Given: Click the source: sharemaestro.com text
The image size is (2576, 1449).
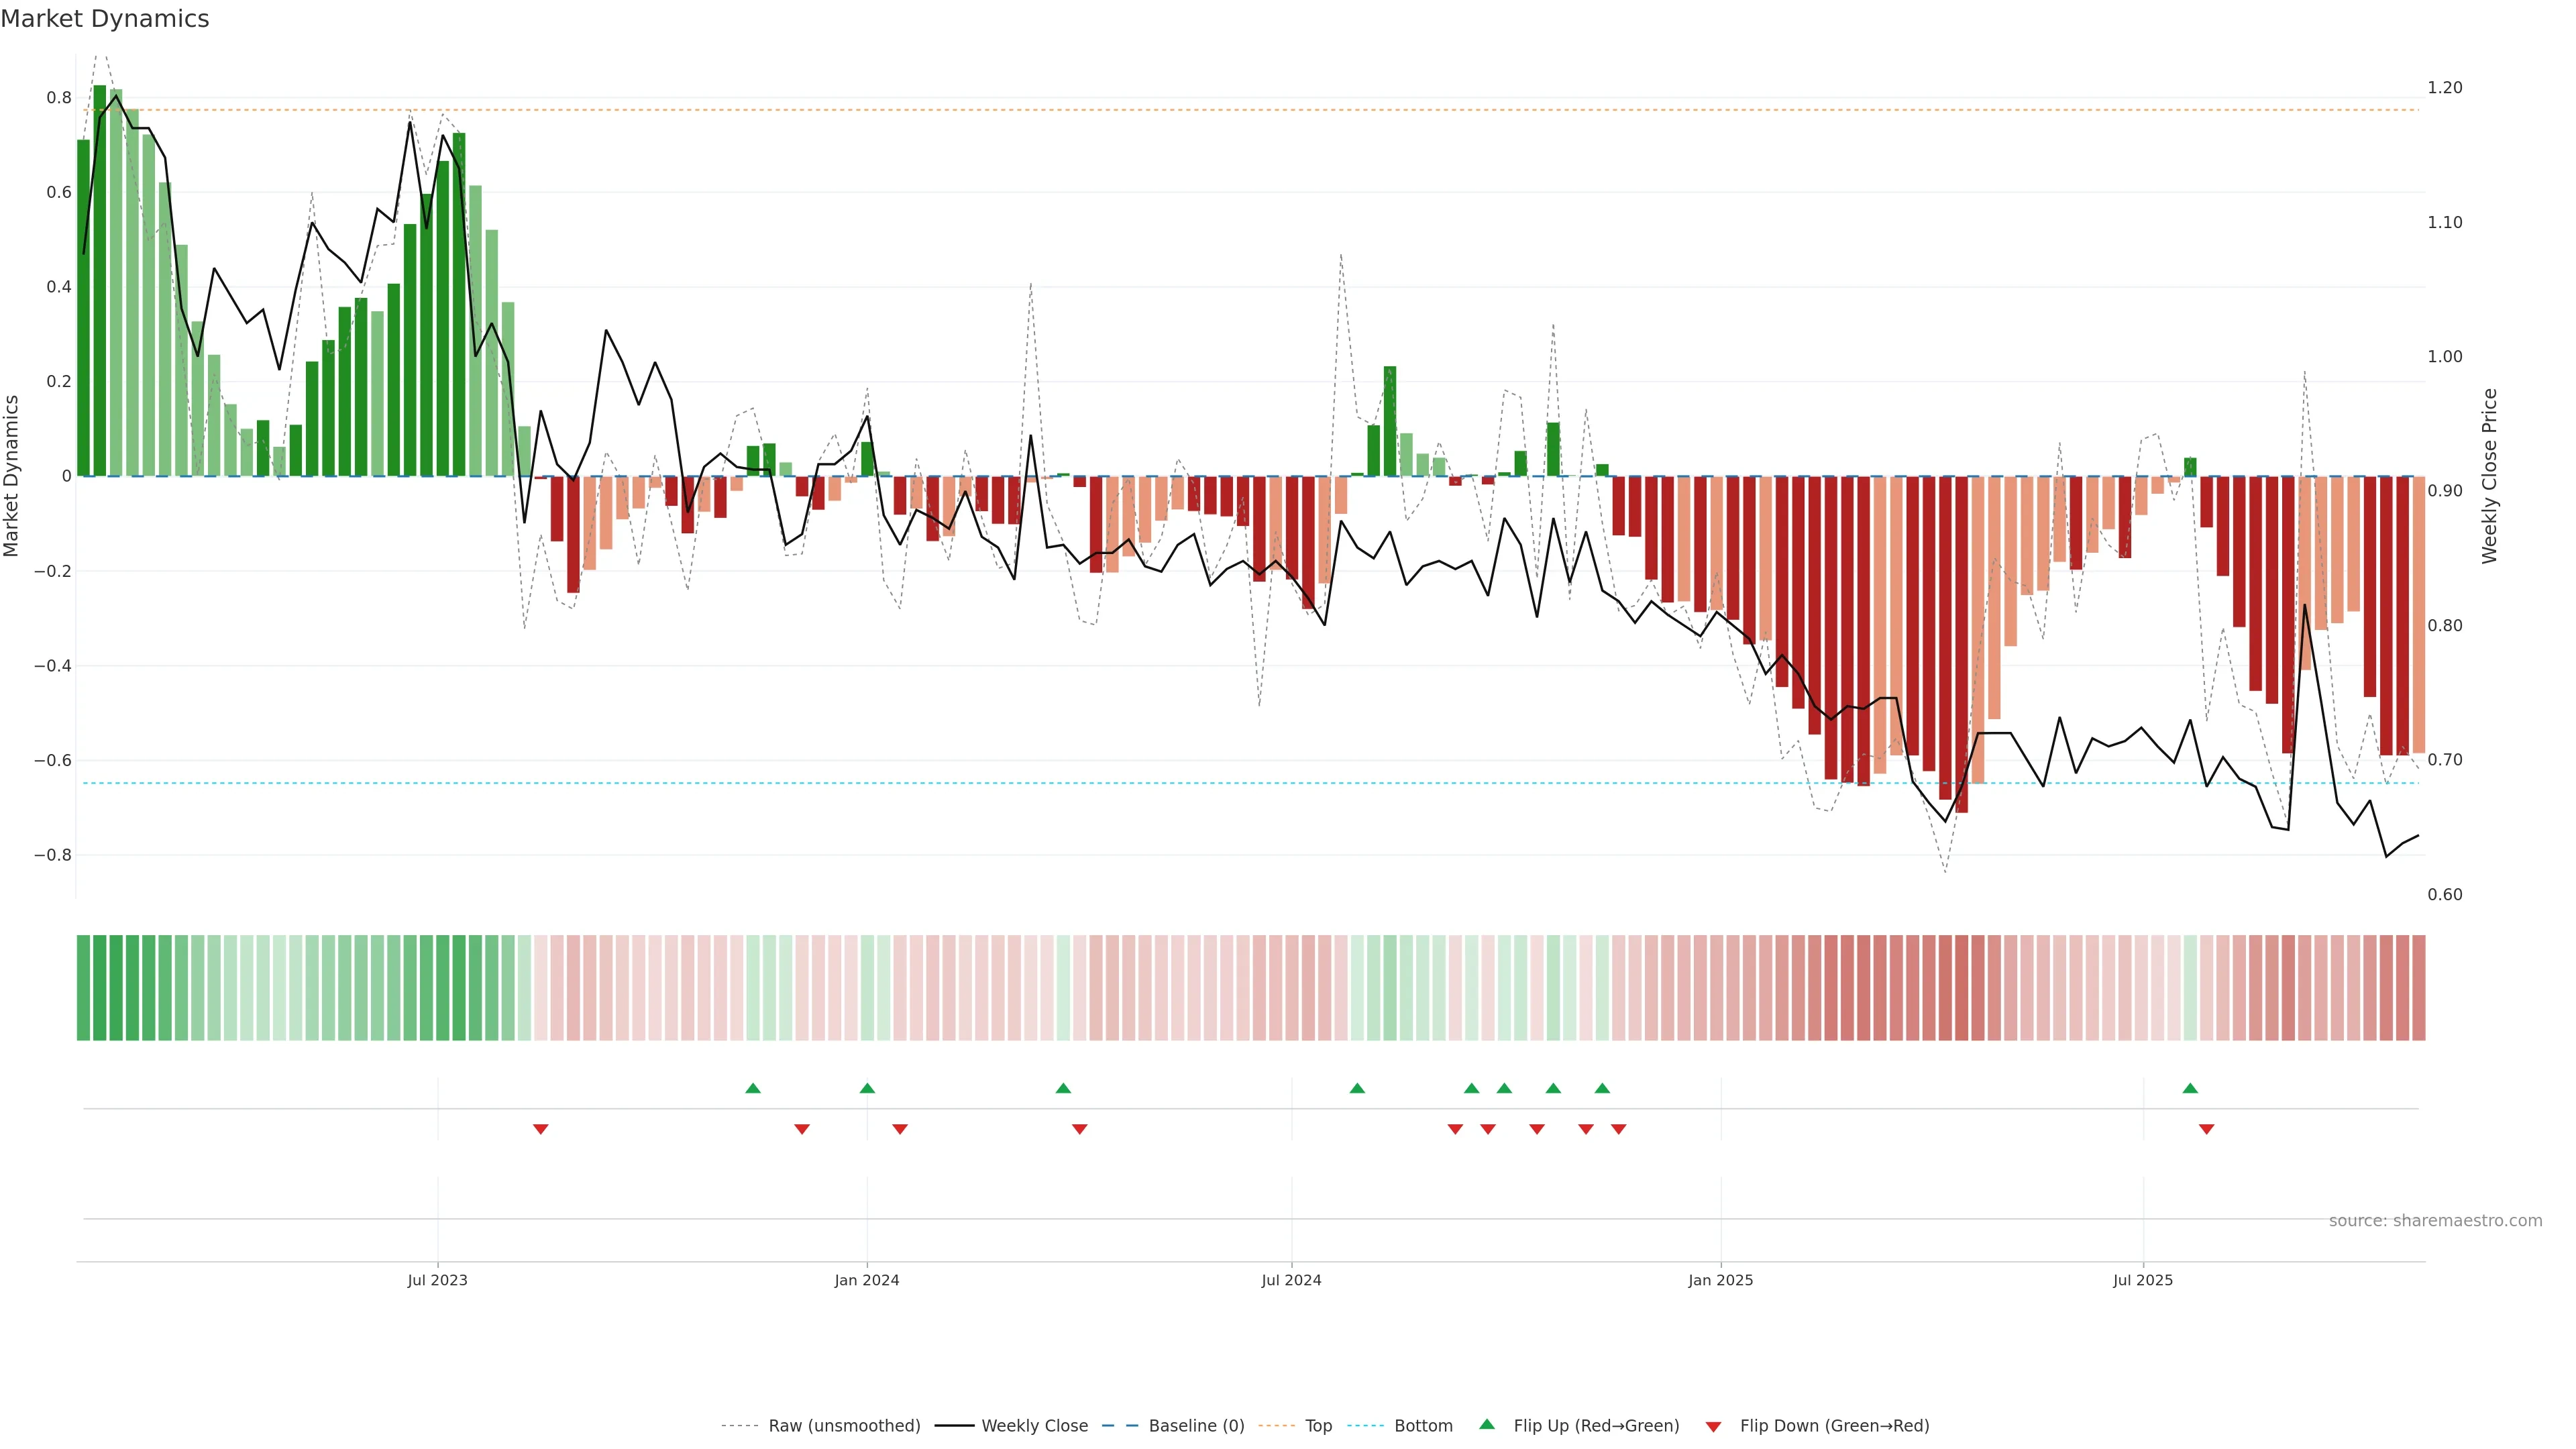Looking at the screenshot, I should click(x=2435, y=1221).
